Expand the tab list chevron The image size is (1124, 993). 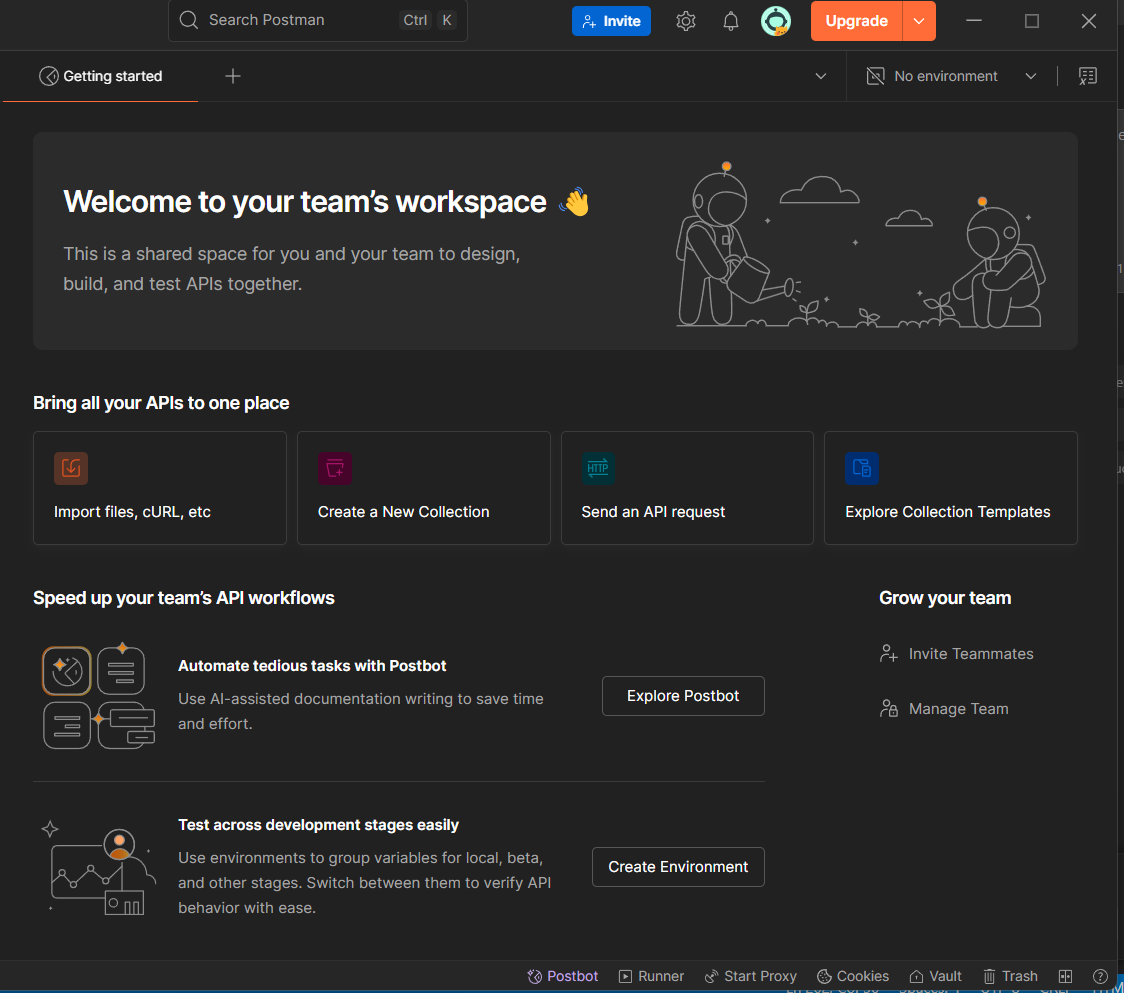click(821, 76)
